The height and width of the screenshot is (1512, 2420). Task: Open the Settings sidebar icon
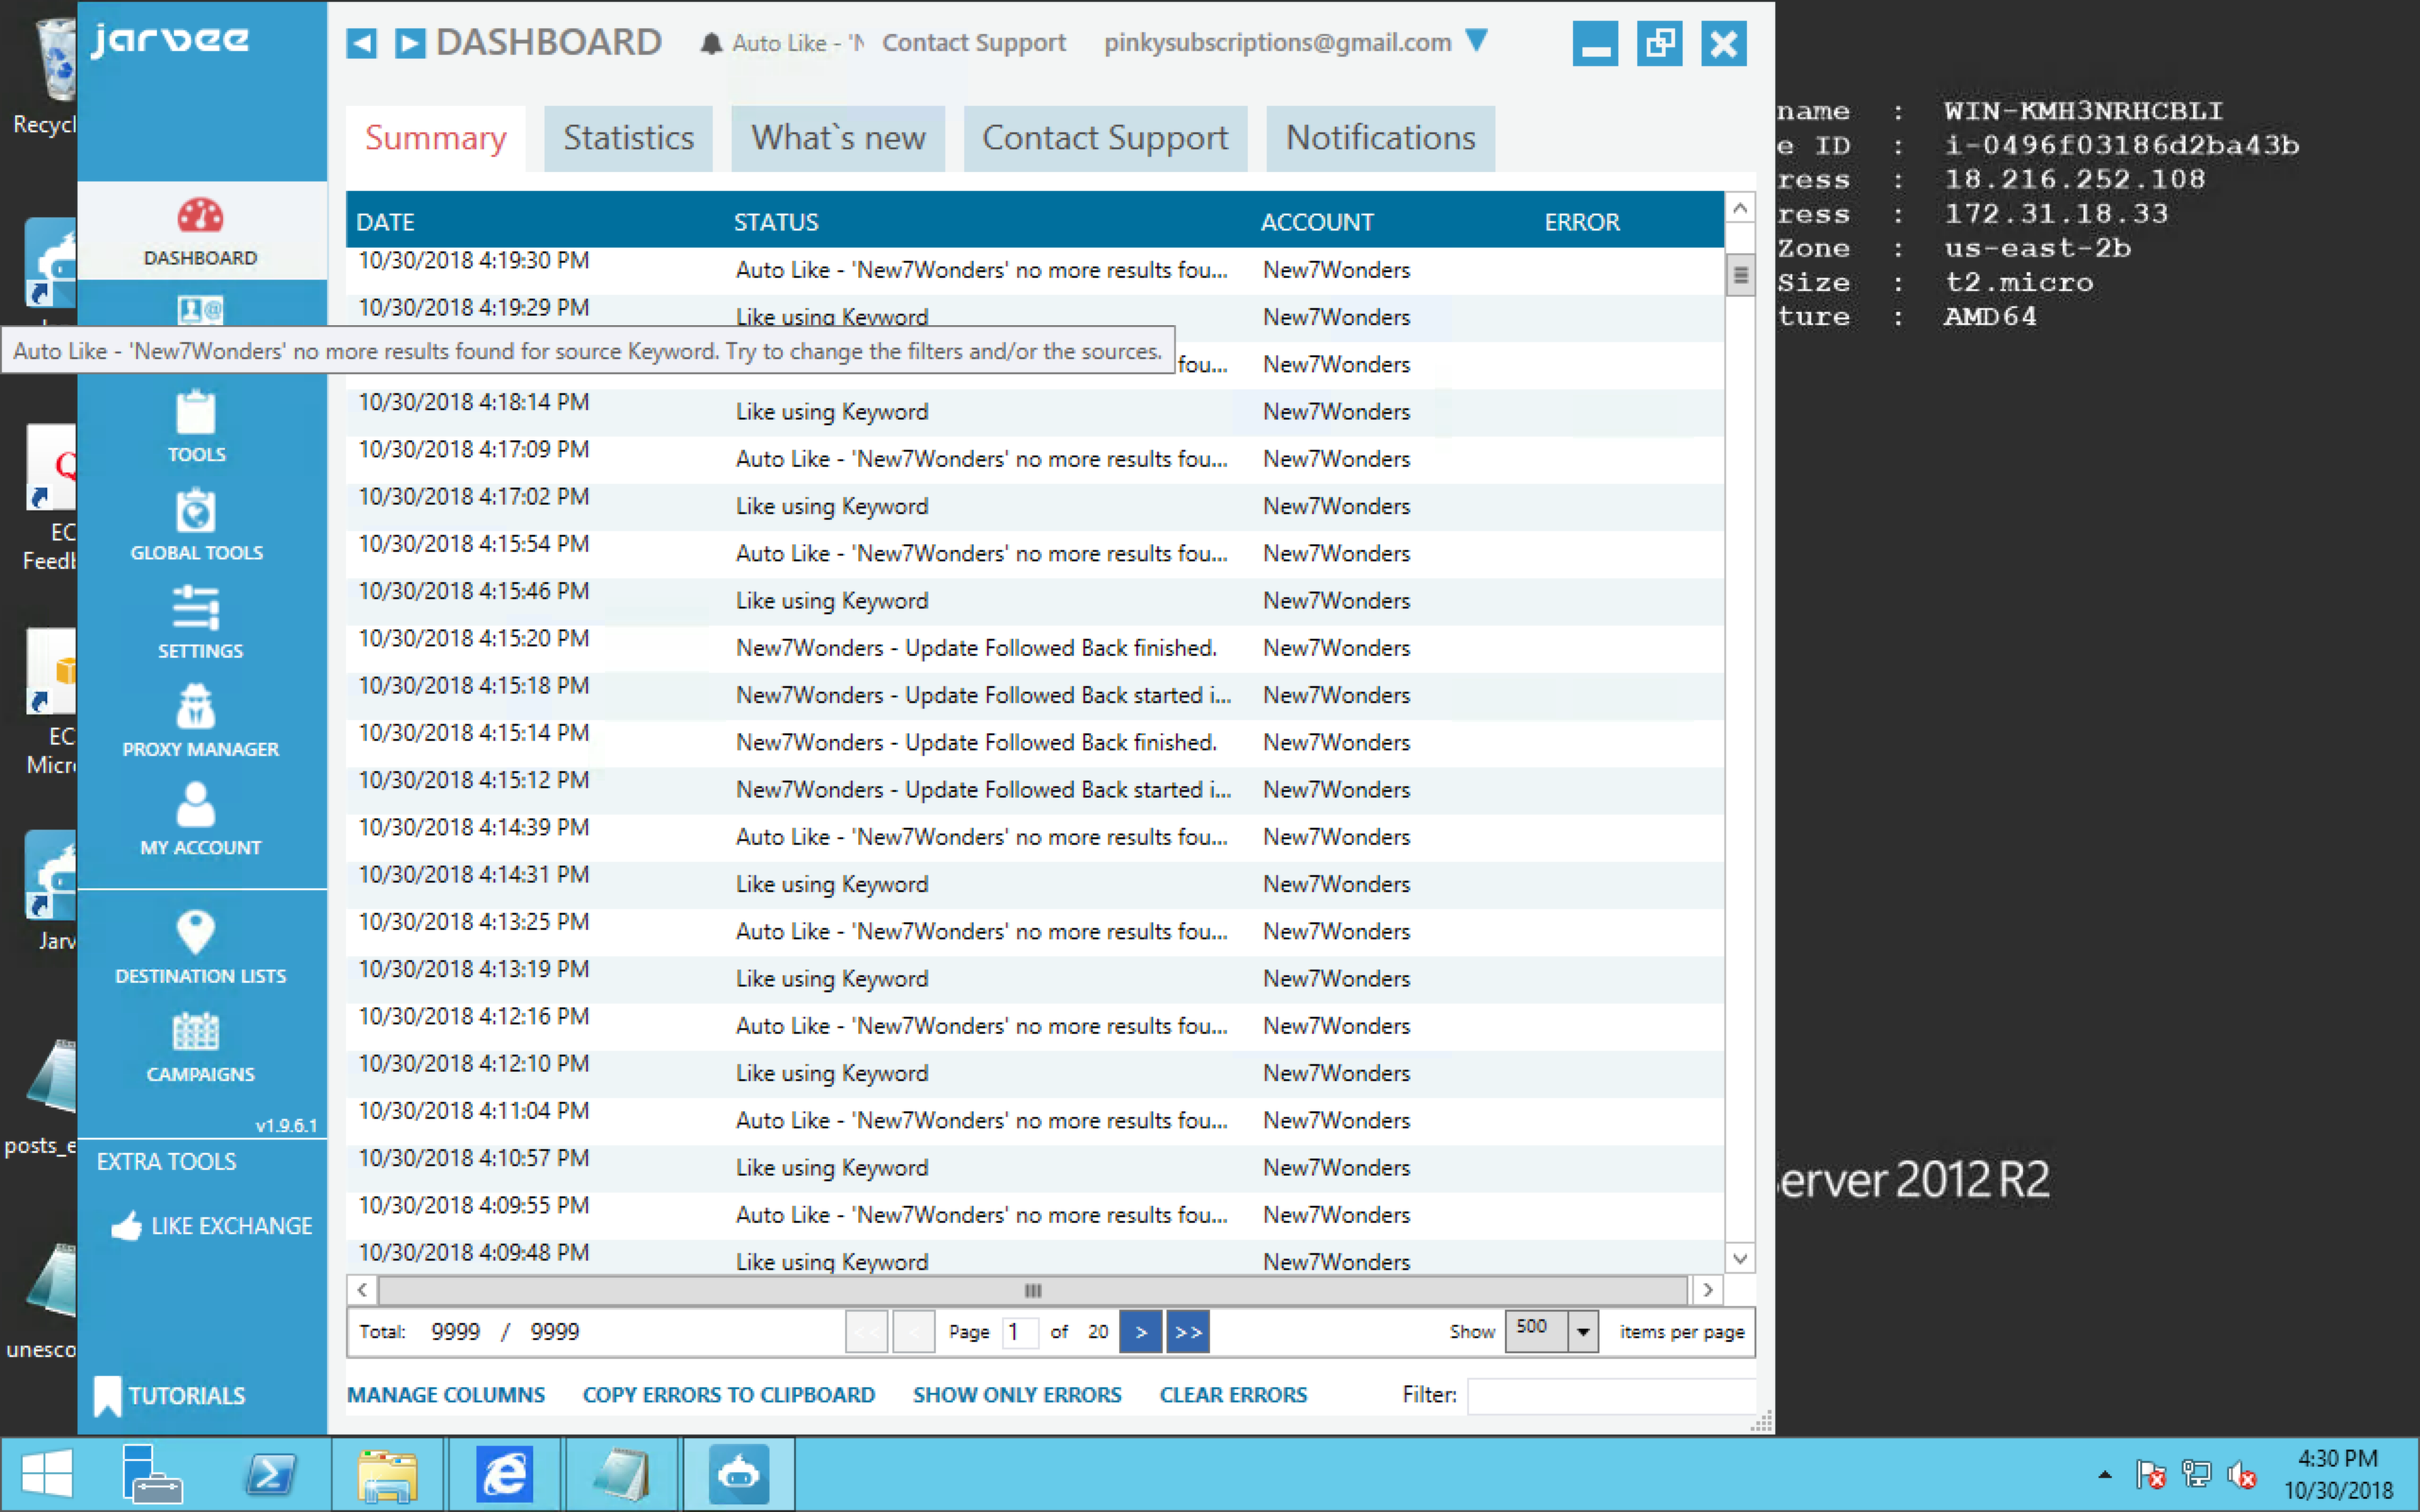point(199,623)
